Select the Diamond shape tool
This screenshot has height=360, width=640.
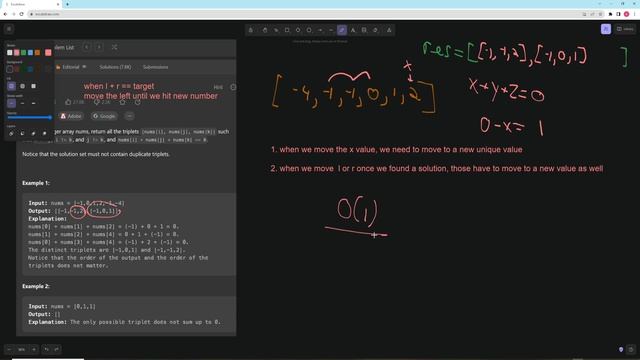coord(298,30)
